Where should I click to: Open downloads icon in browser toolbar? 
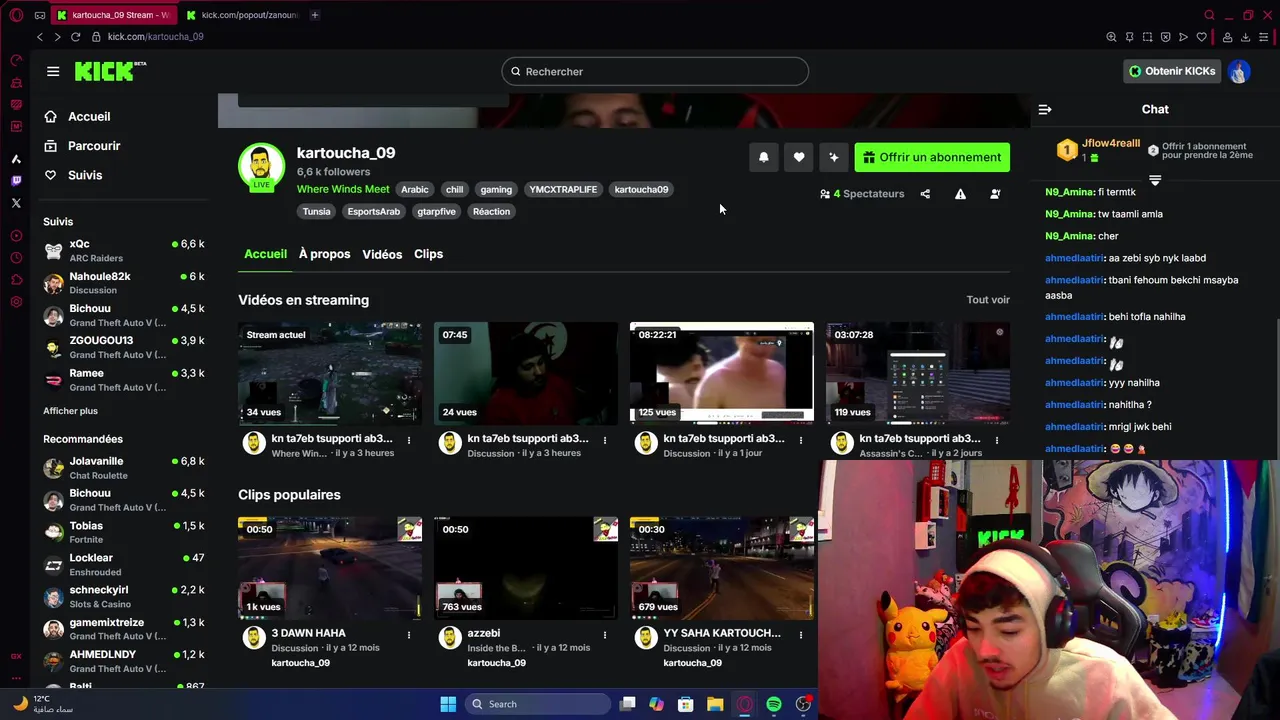tap(1245, 37)
